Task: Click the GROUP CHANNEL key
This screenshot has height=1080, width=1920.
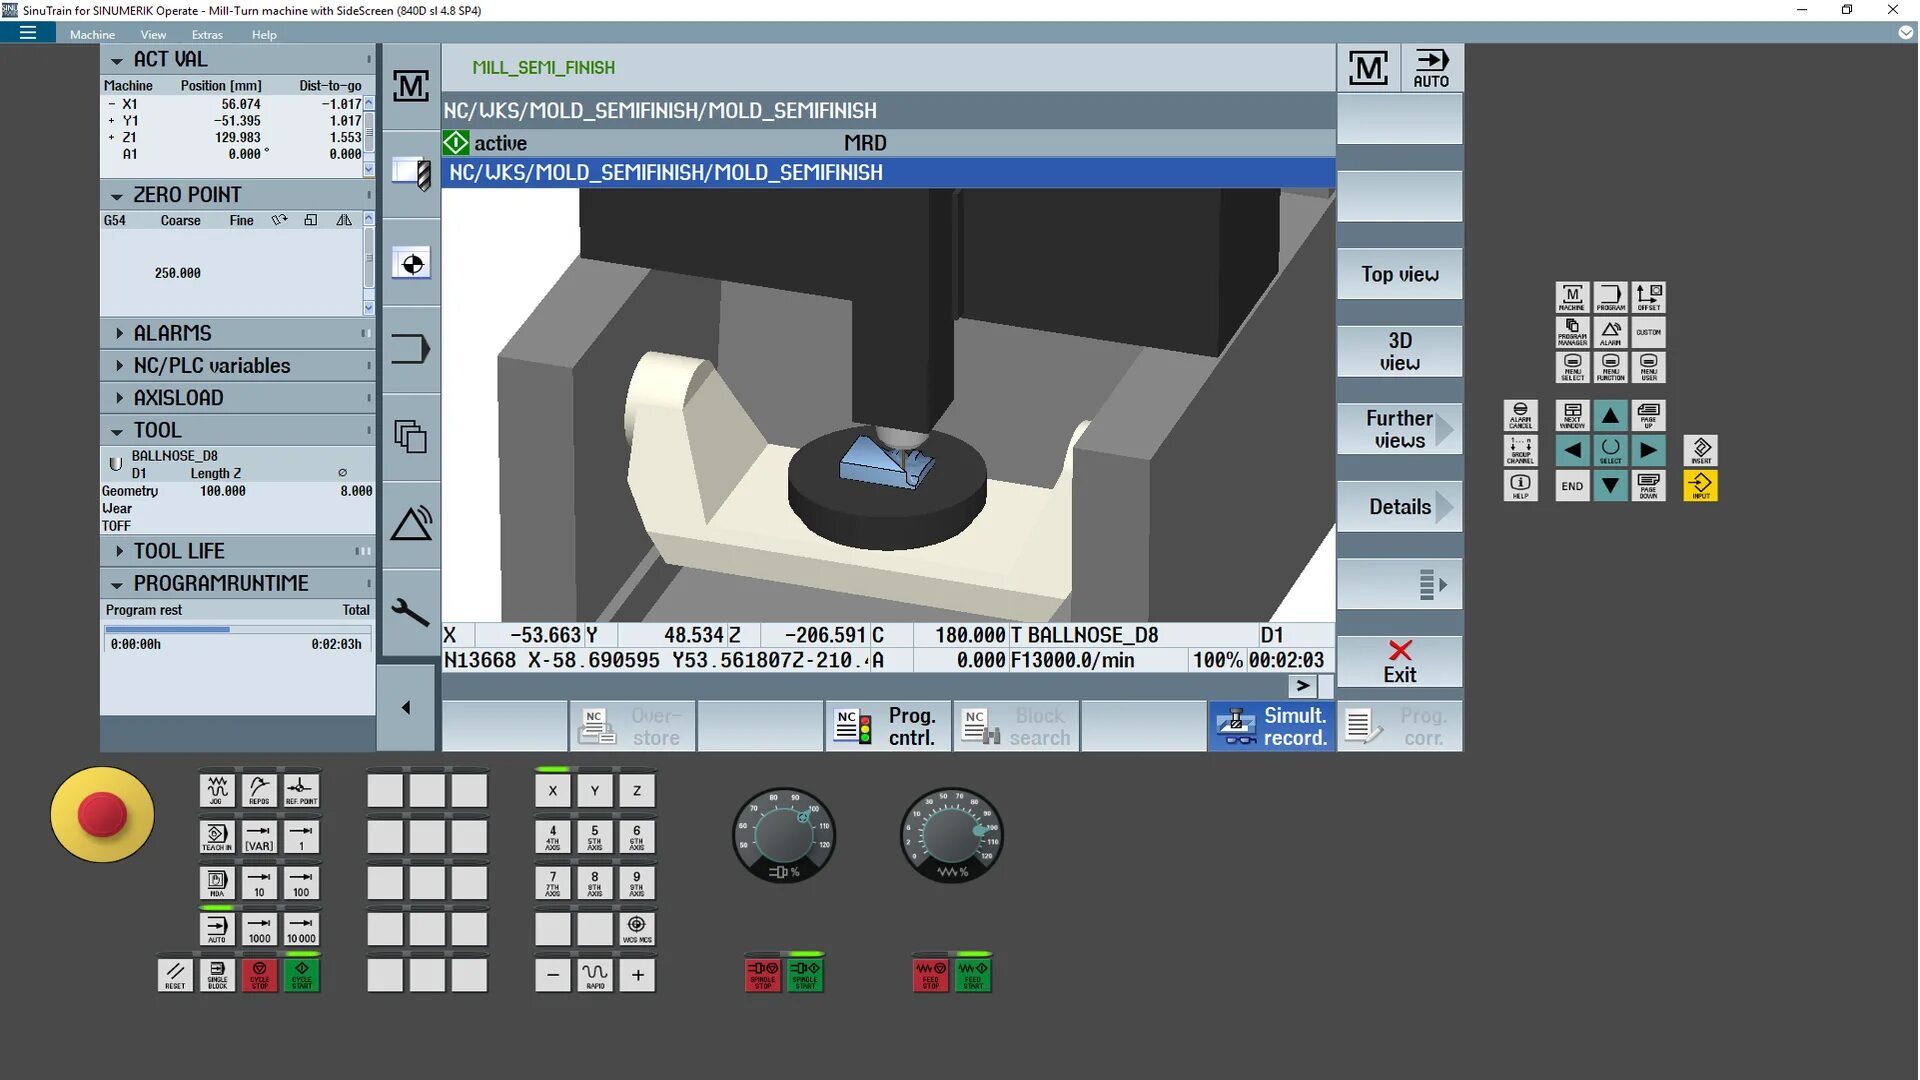Action: click(1520, 450)
